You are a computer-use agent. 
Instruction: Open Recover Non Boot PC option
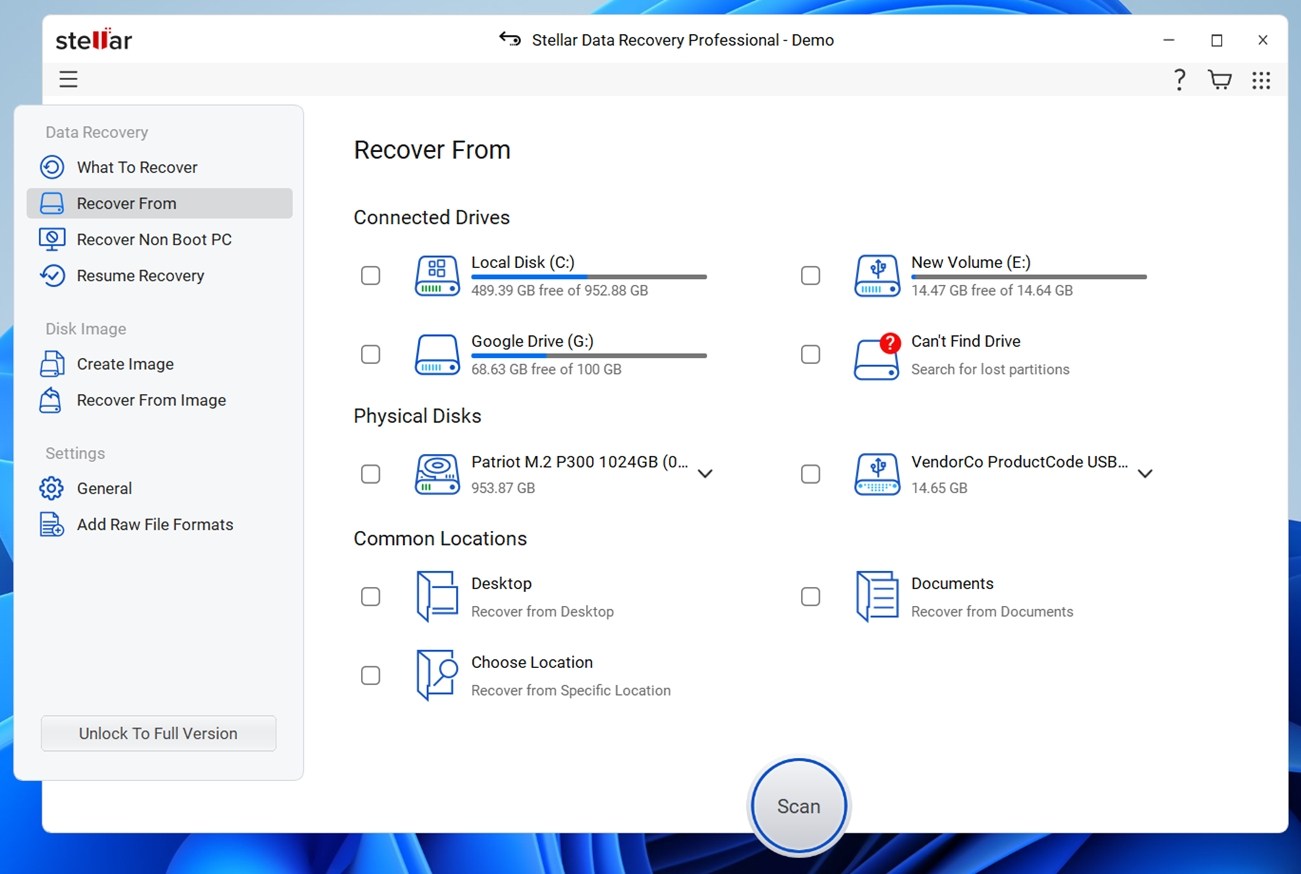pyautogui.click(x=153, y=239)
